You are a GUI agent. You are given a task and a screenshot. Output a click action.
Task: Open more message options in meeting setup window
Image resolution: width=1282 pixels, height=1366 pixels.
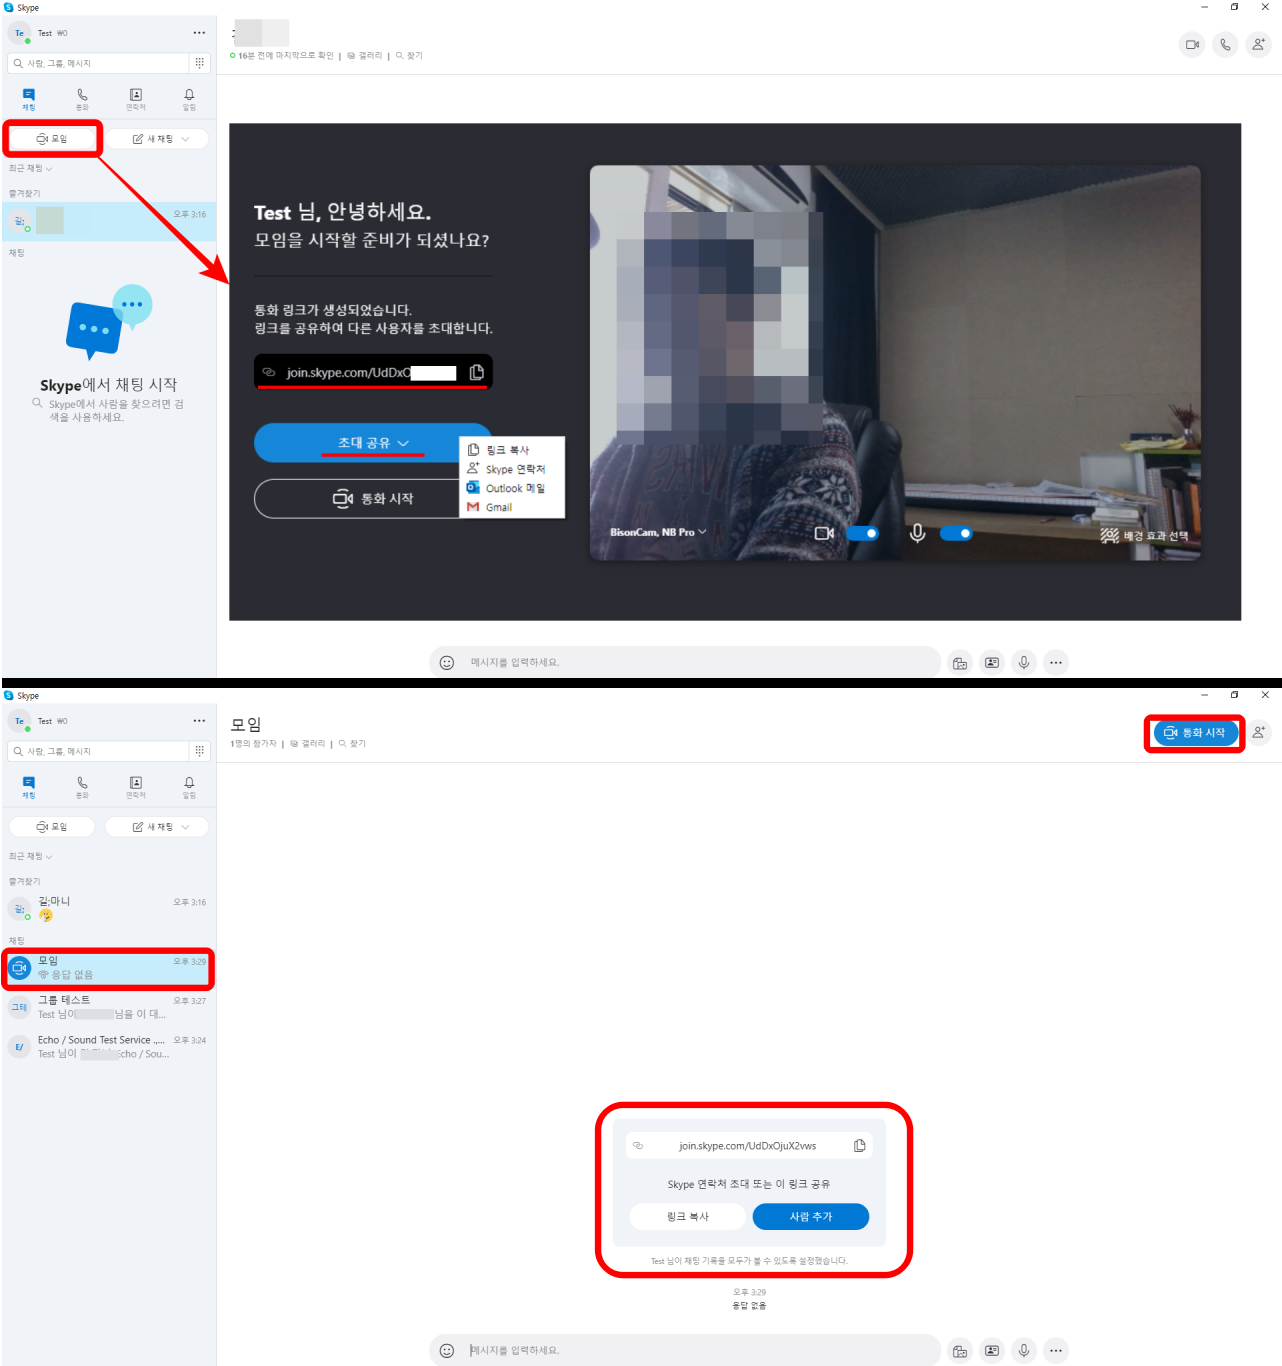(1056, 662)
